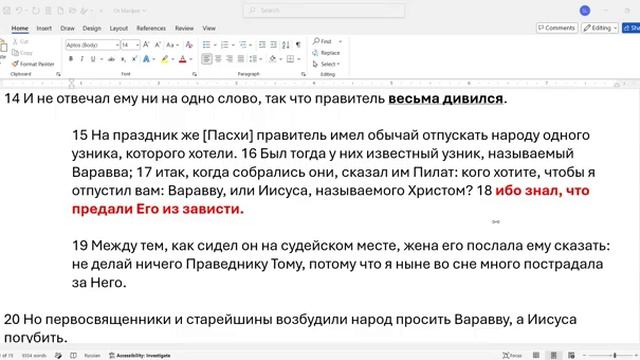640x360 pixels.
Task: Switch to the References tab
Action: pos(151,28)
